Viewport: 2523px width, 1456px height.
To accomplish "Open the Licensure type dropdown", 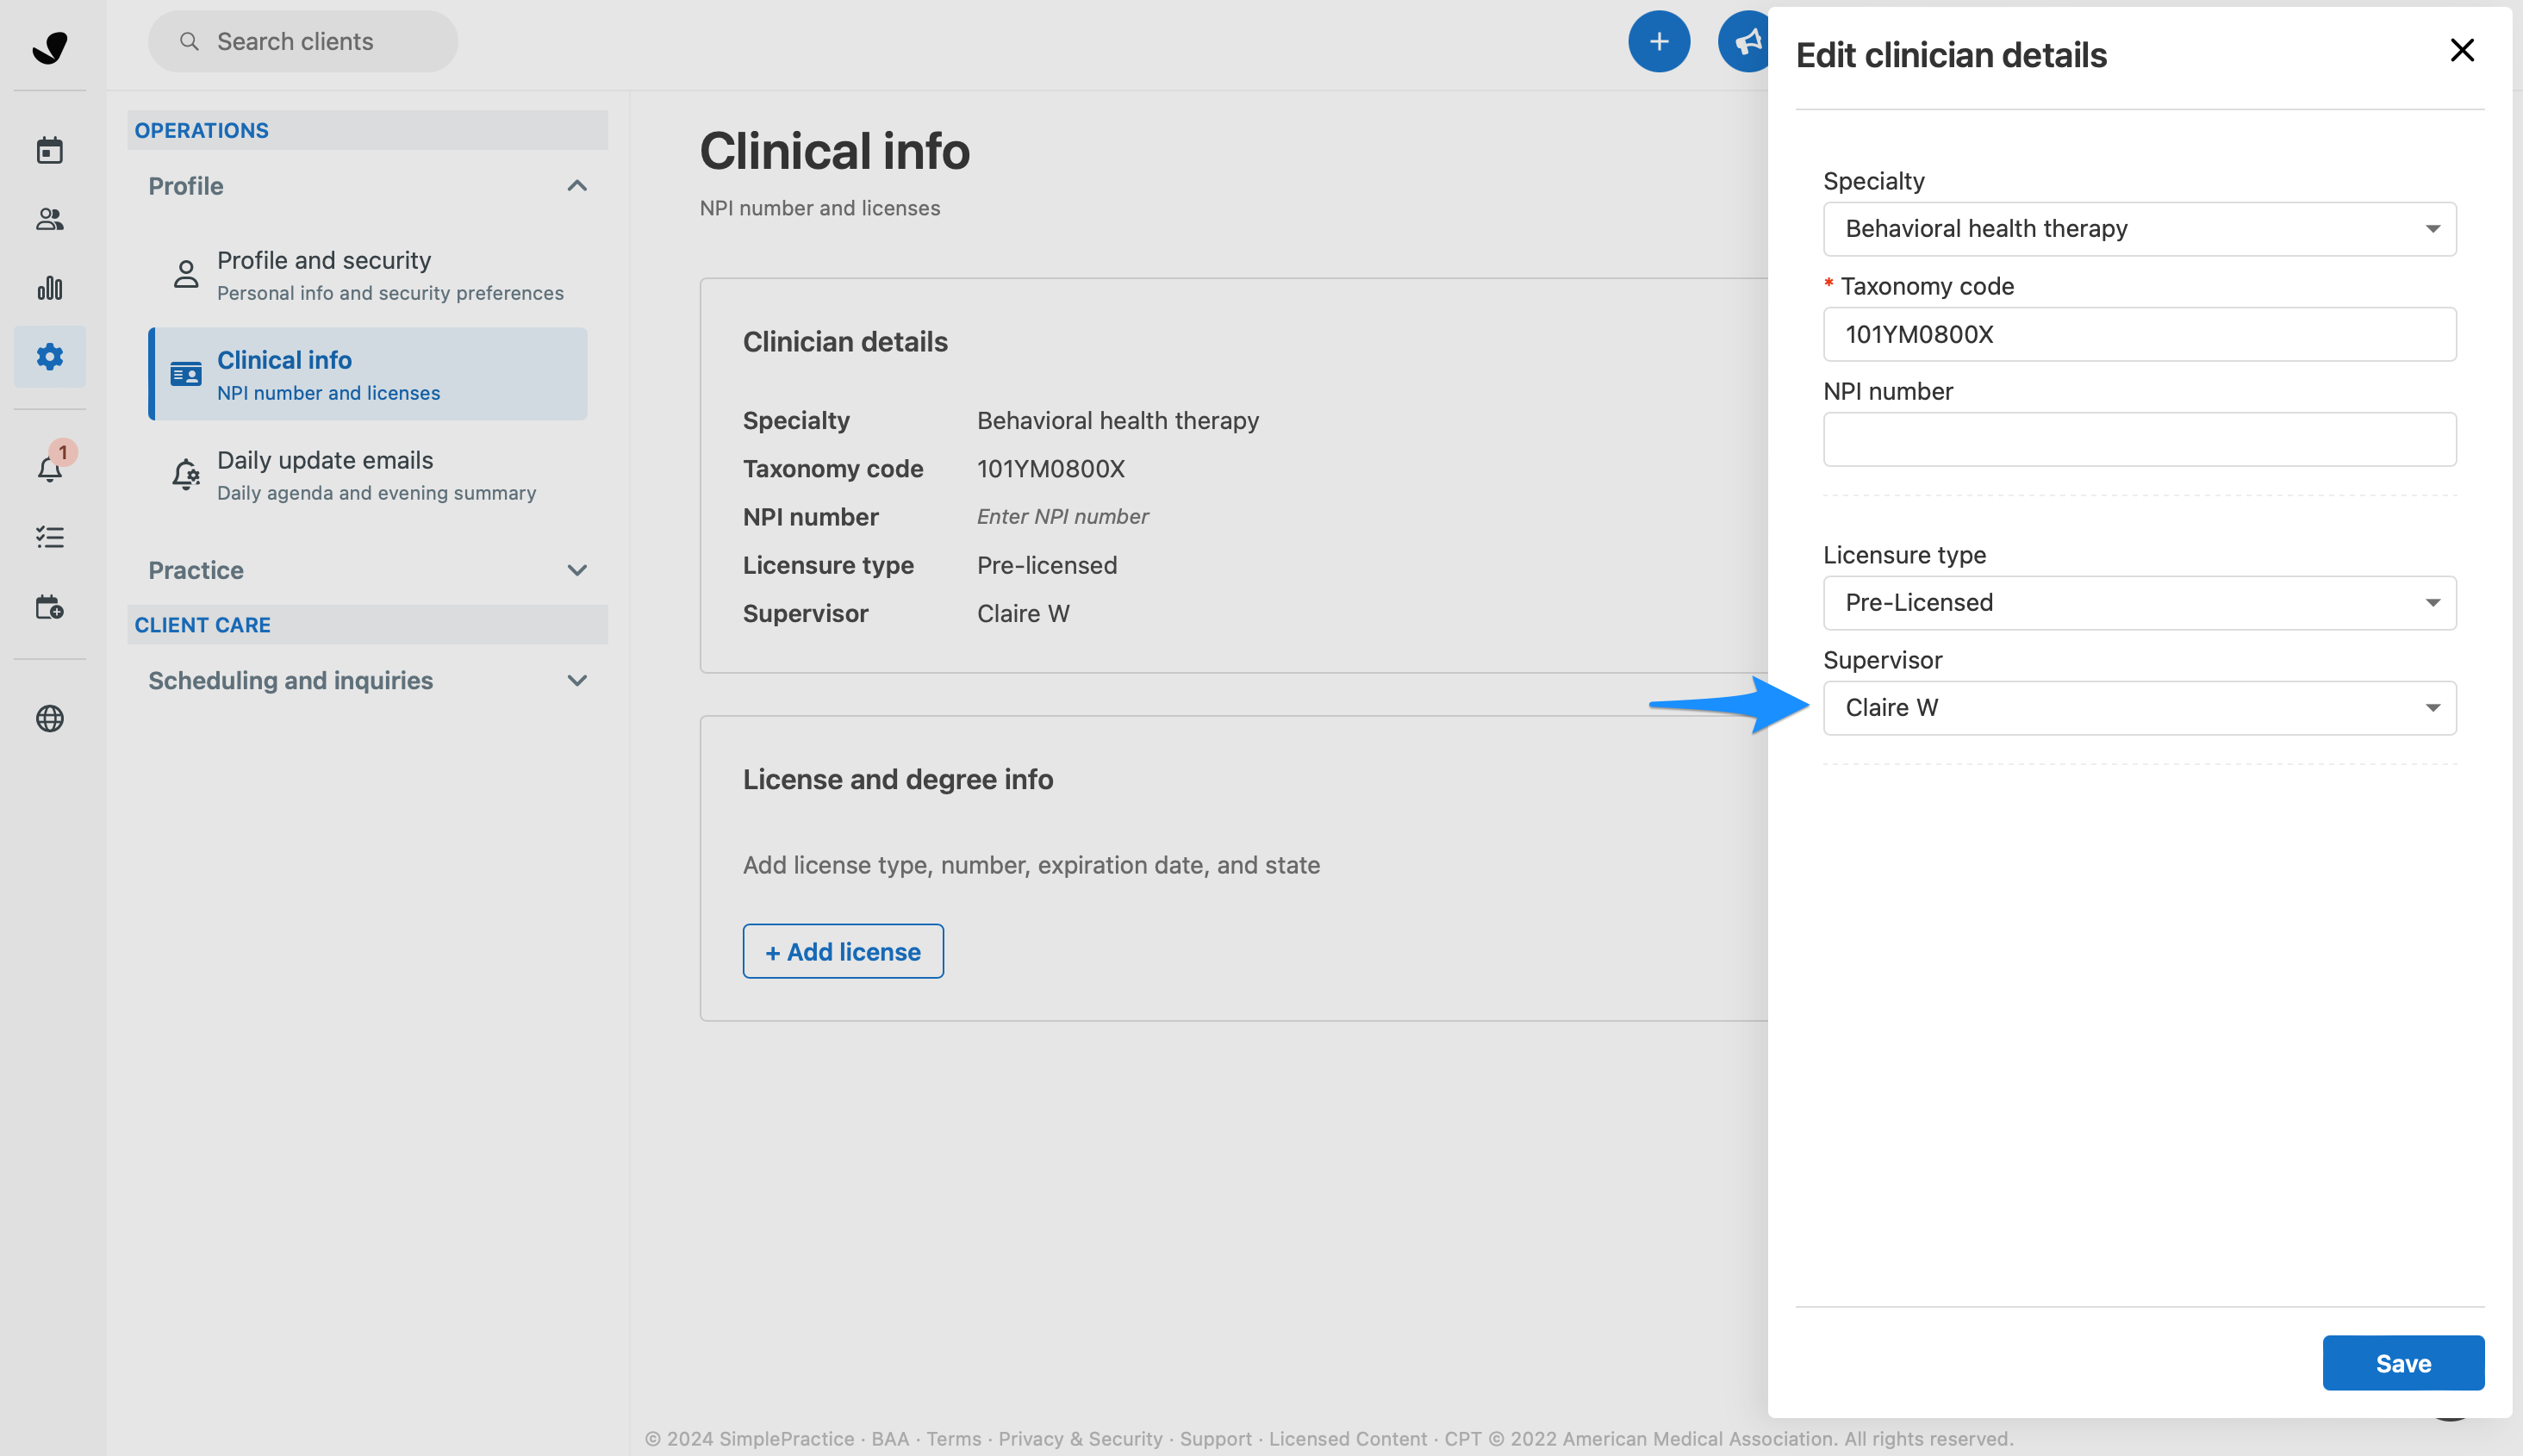I will [2139, 602].
